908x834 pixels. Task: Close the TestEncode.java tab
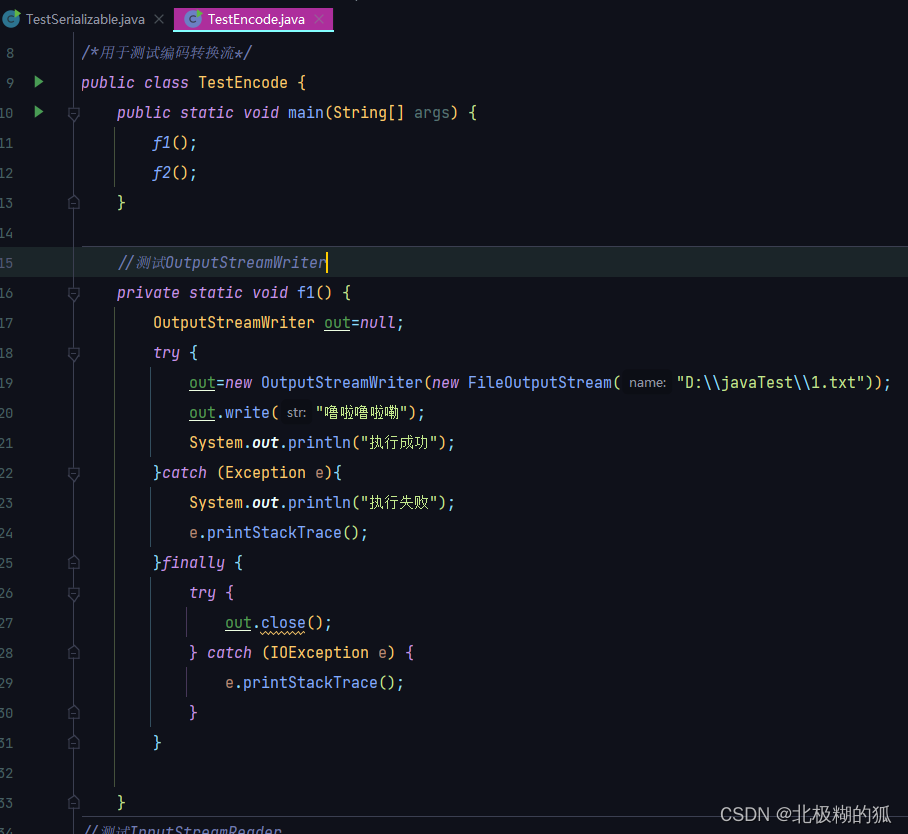tap(319, 19)
